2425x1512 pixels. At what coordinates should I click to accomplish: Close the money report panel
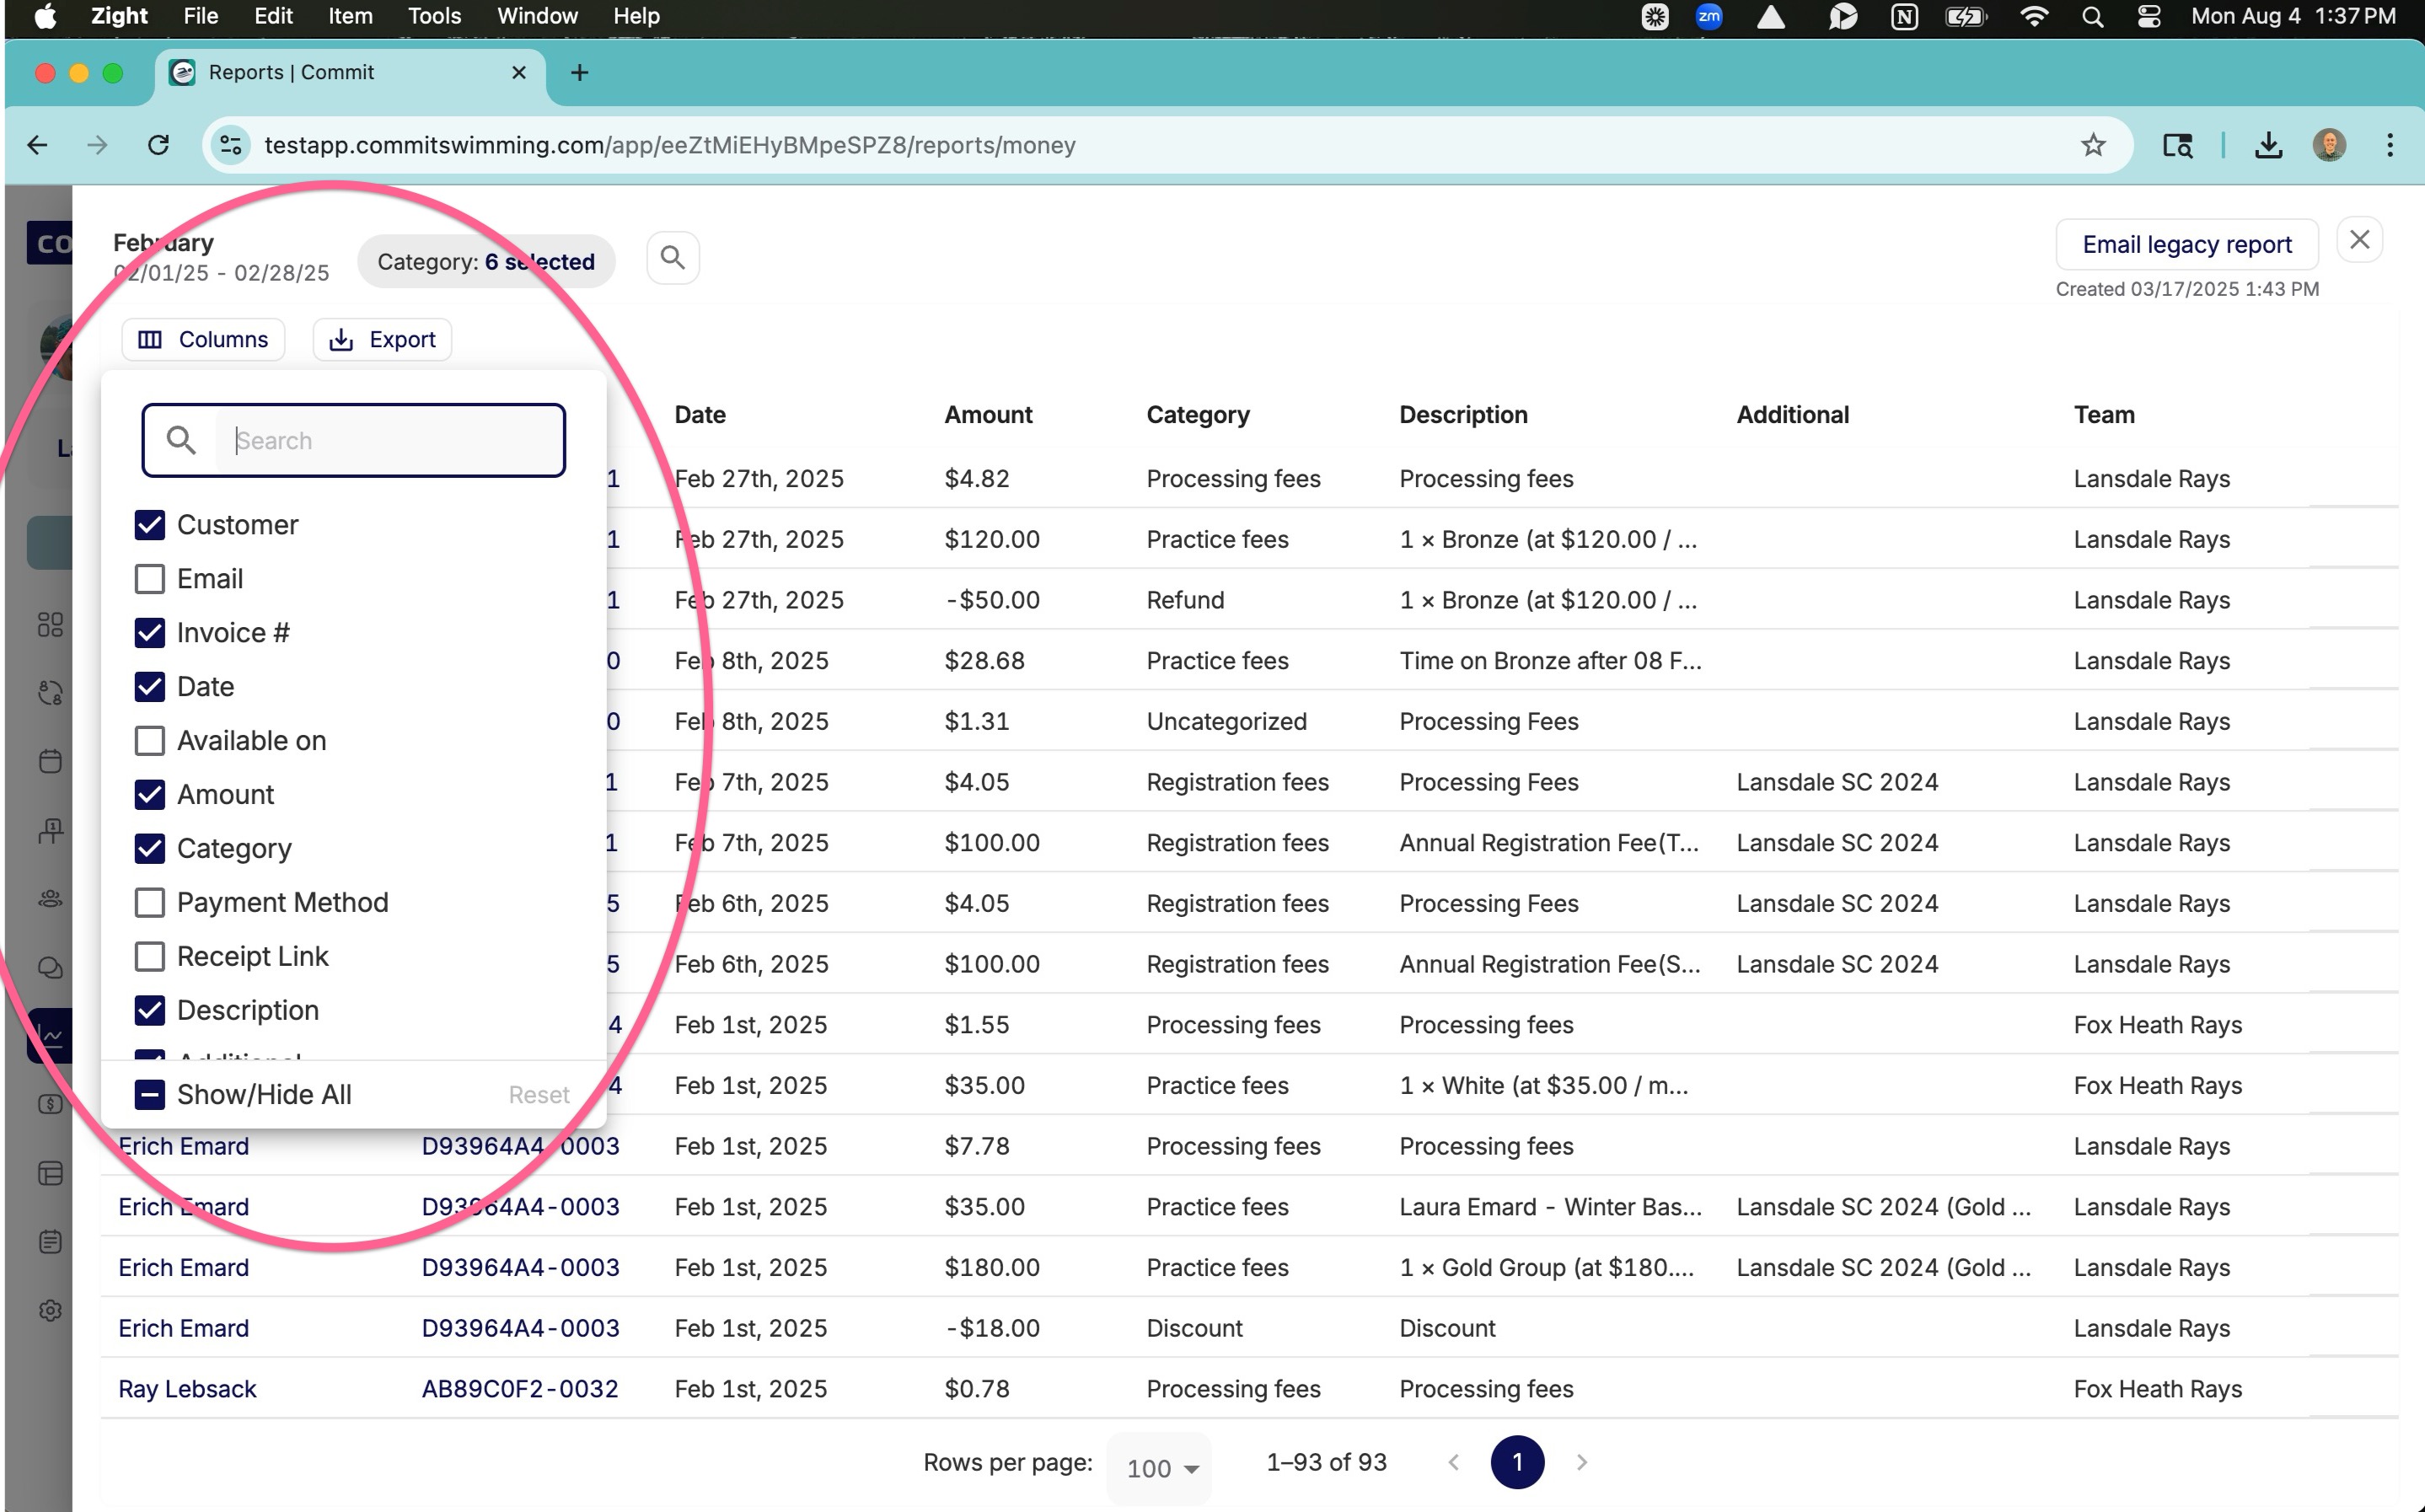pos(2359,240)
